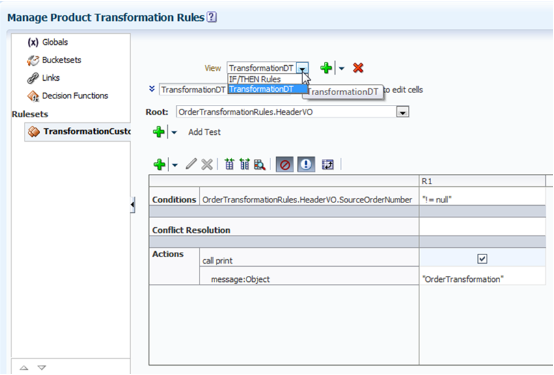Click the down triangle at panel bottom
The height and width of the screenshot is (375, 554).
[42, 368]
